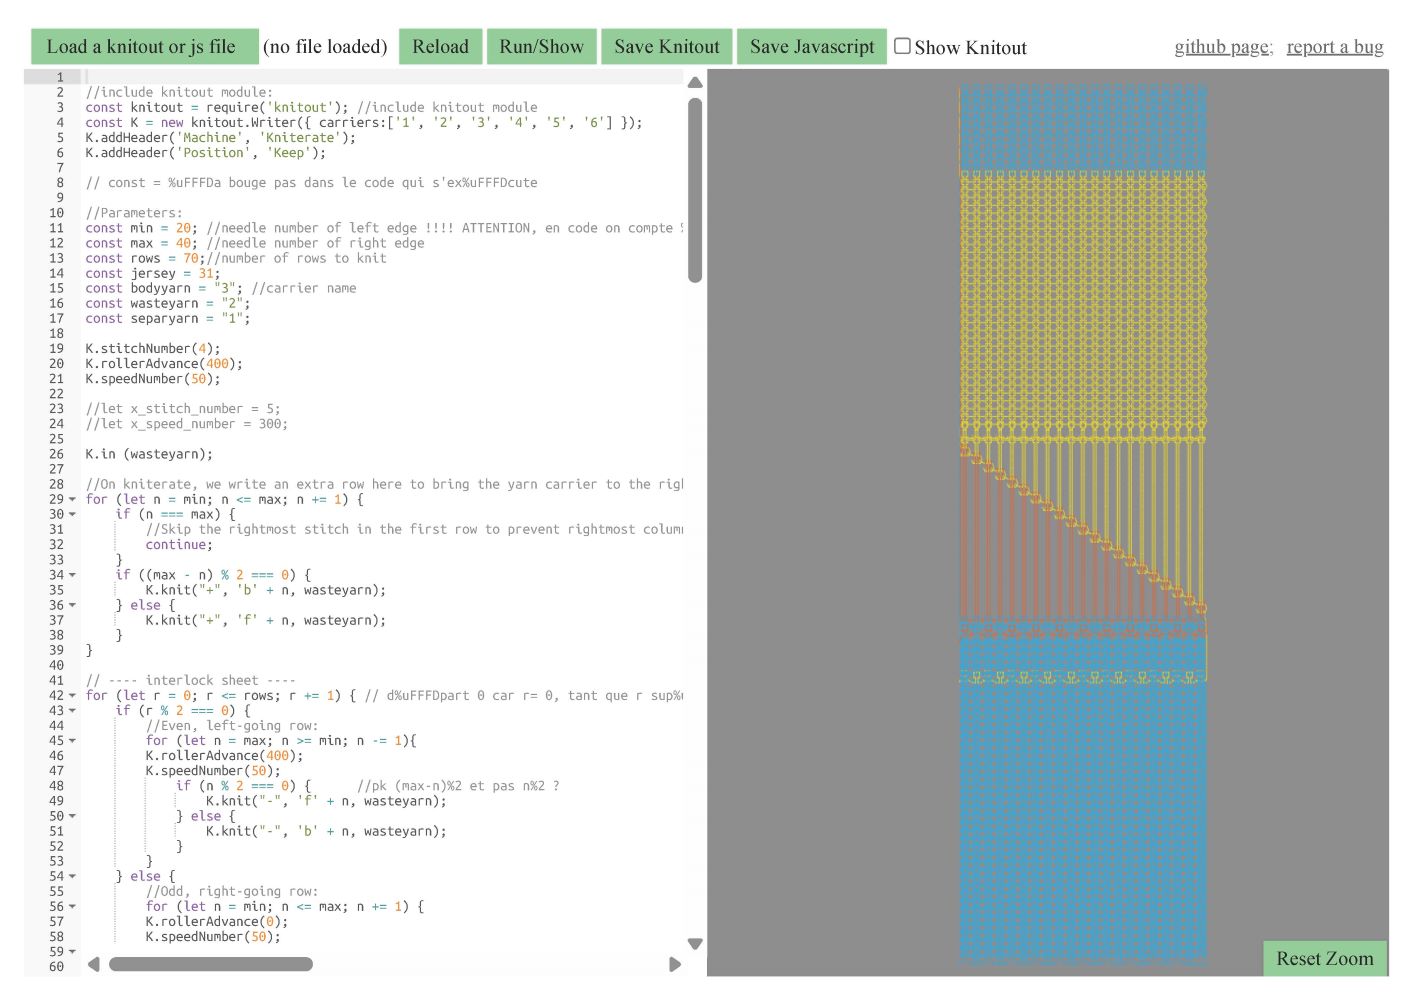Open the report a bug link
Viewport: 1414px width, 1000px height.
(x=1335, y=47)
